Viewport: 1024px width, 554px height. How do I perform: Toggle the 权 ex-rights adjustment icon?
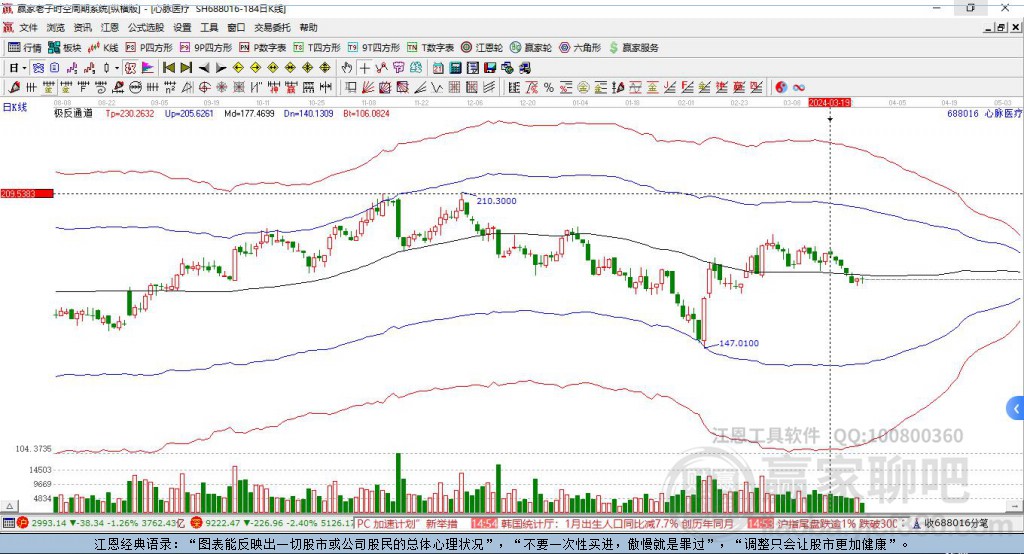[131, 68]
